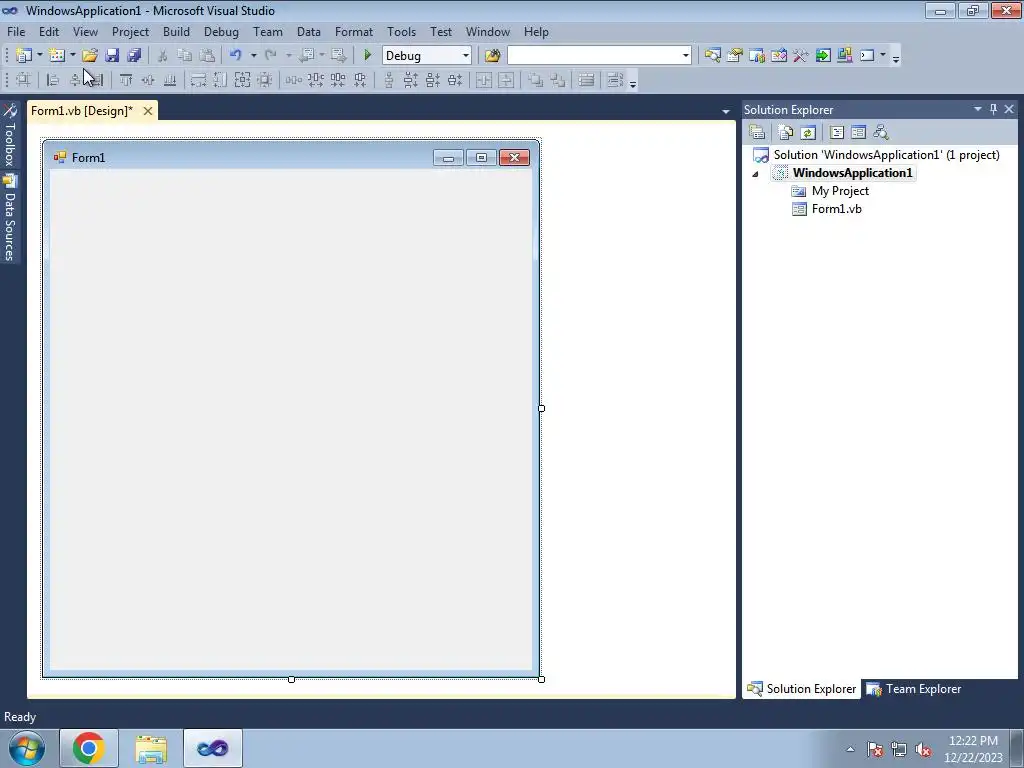Click the Make Same Height icon
Viewport: 1024px width, 768px height.
[220, 80]
